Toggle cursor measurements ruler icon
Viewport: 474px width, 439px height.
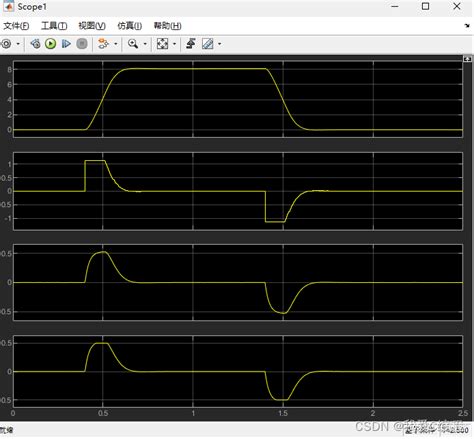pos(208,44)
